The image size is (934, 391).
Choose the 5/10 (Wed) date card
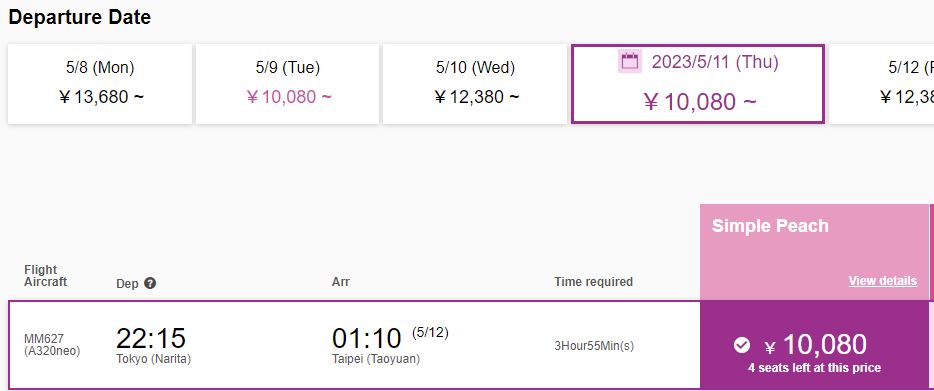tap(475, 83)
